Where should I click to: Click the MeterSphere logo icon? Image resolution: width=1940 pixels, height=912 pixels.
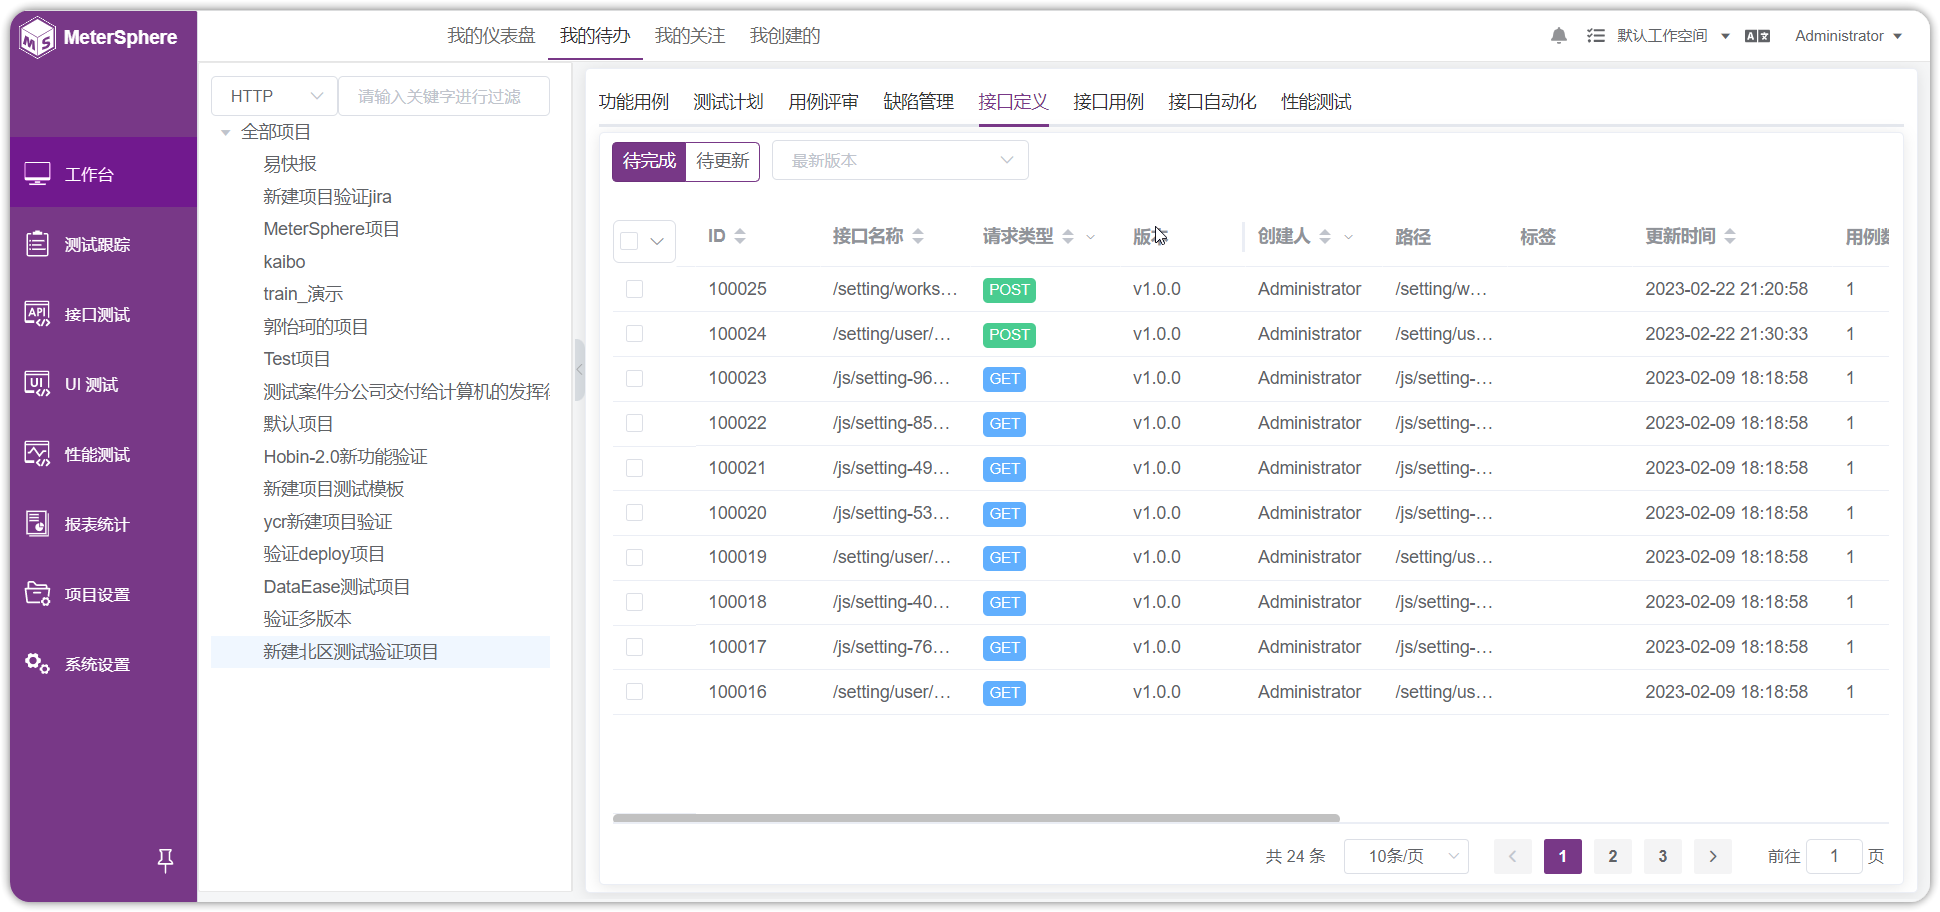38,38
